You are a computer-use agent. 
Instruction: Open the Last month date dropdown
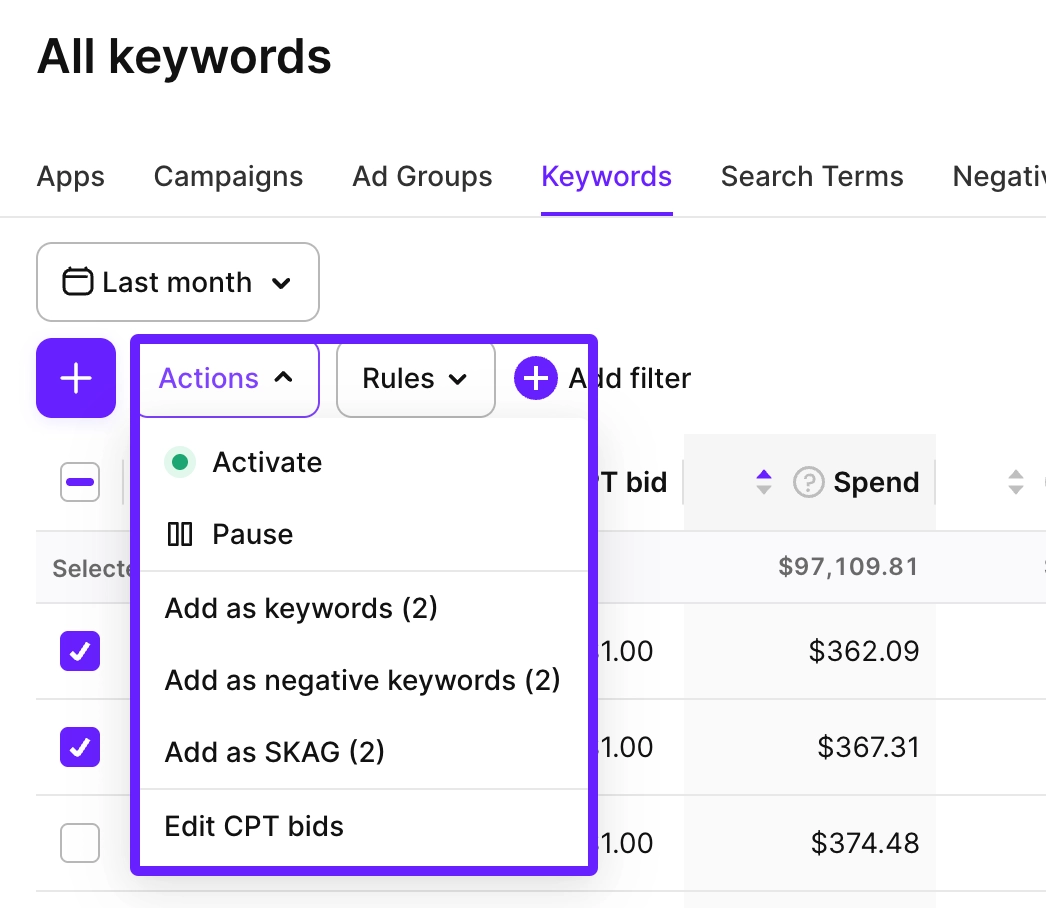coord(178,282)
